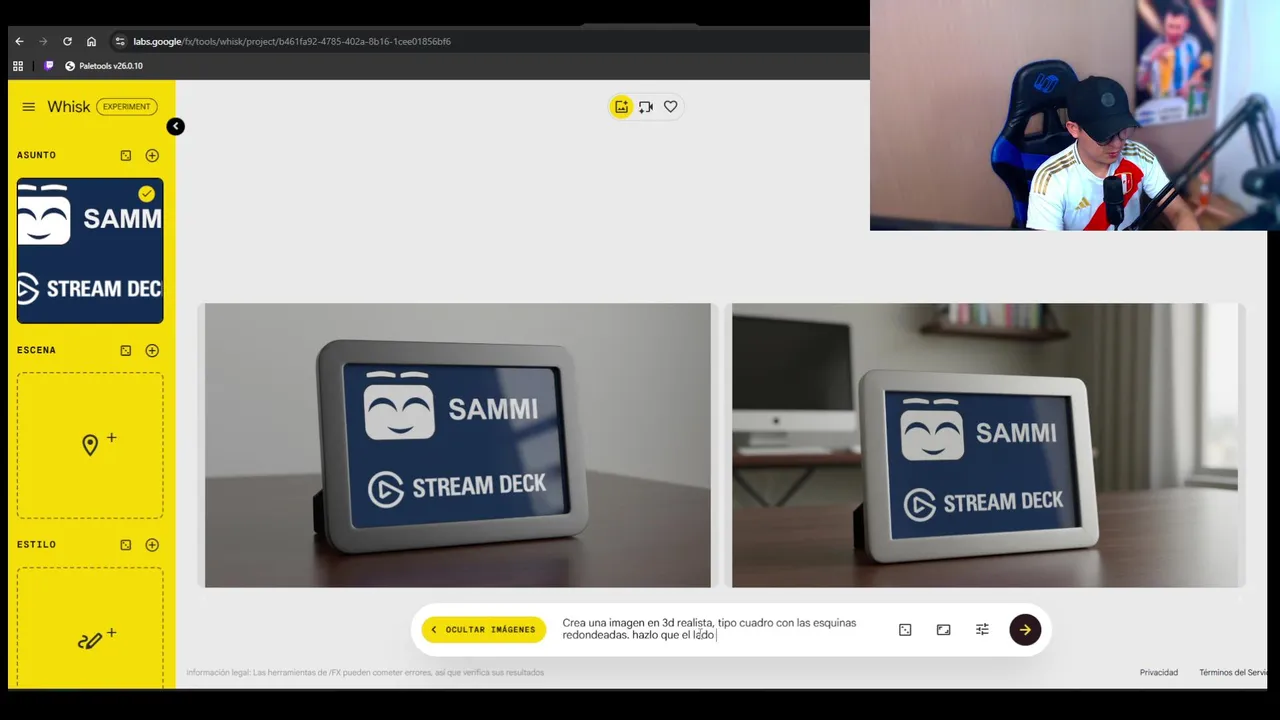Collapse the sidebar with the black arrow button
This screenshot has height=720, width=1280.
pyautogui.click(x=175, y=126)
